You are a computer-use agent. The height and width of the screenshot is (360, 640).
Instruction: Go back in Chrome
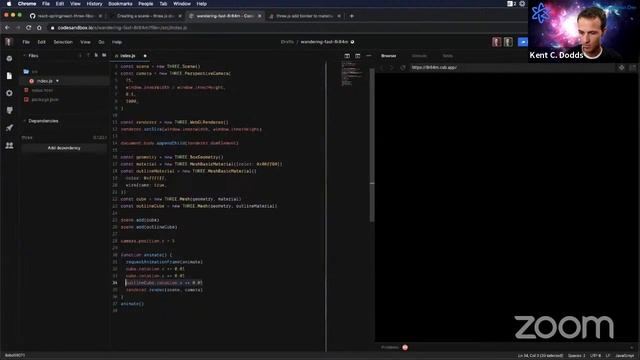(7, 28)
